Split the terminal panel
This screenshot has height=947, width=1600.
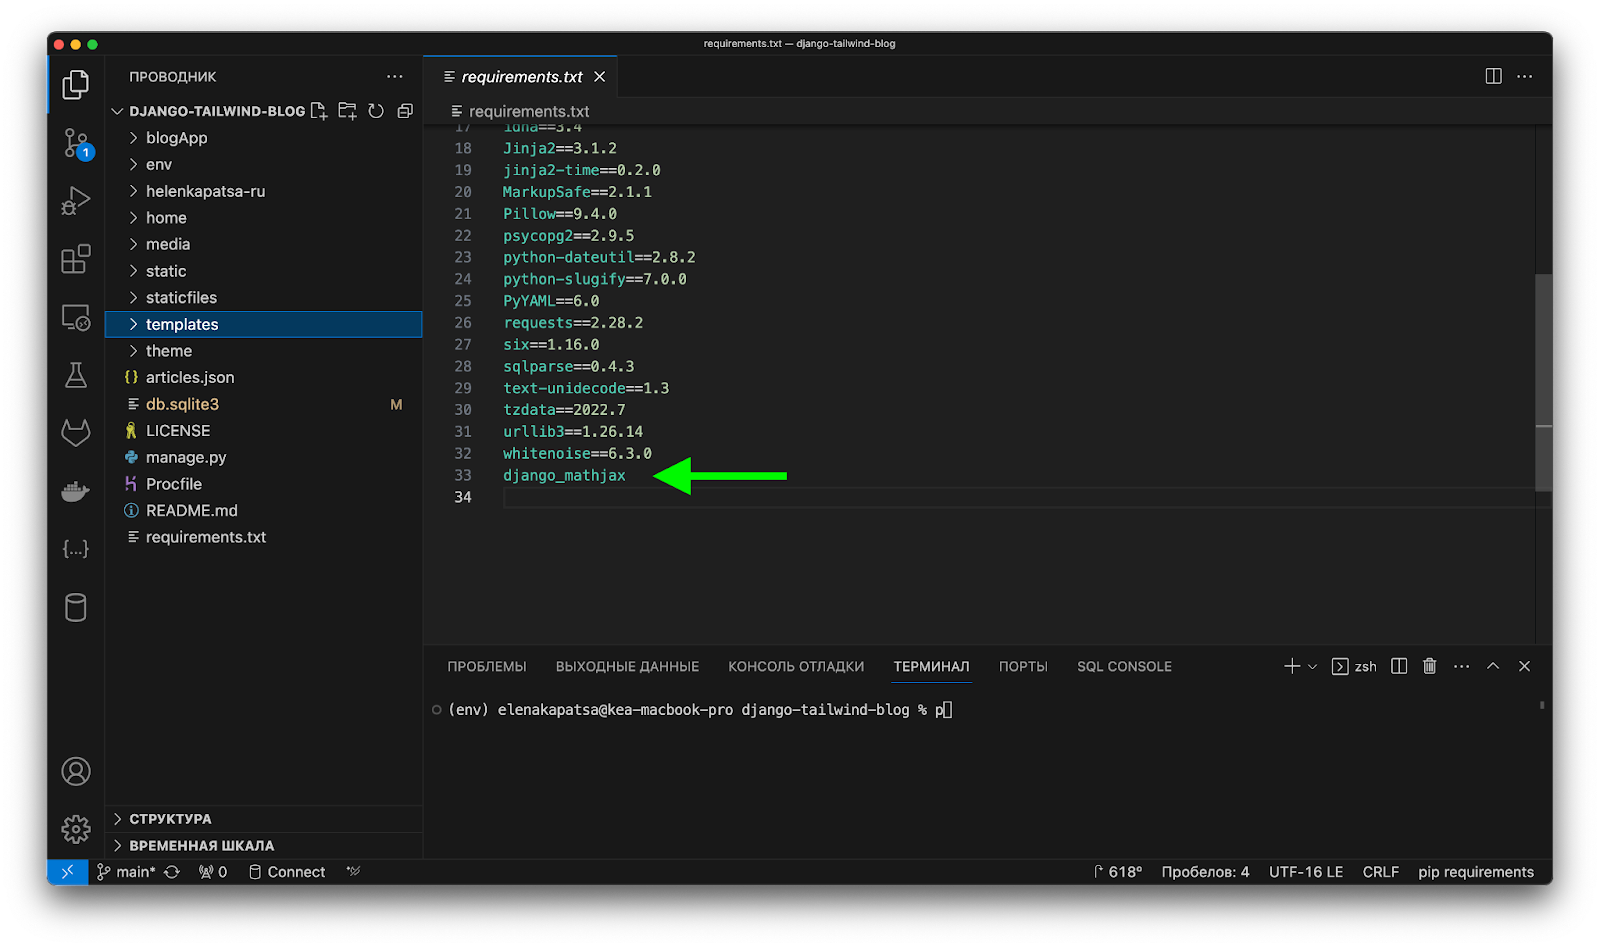(x=1399, y=666)
